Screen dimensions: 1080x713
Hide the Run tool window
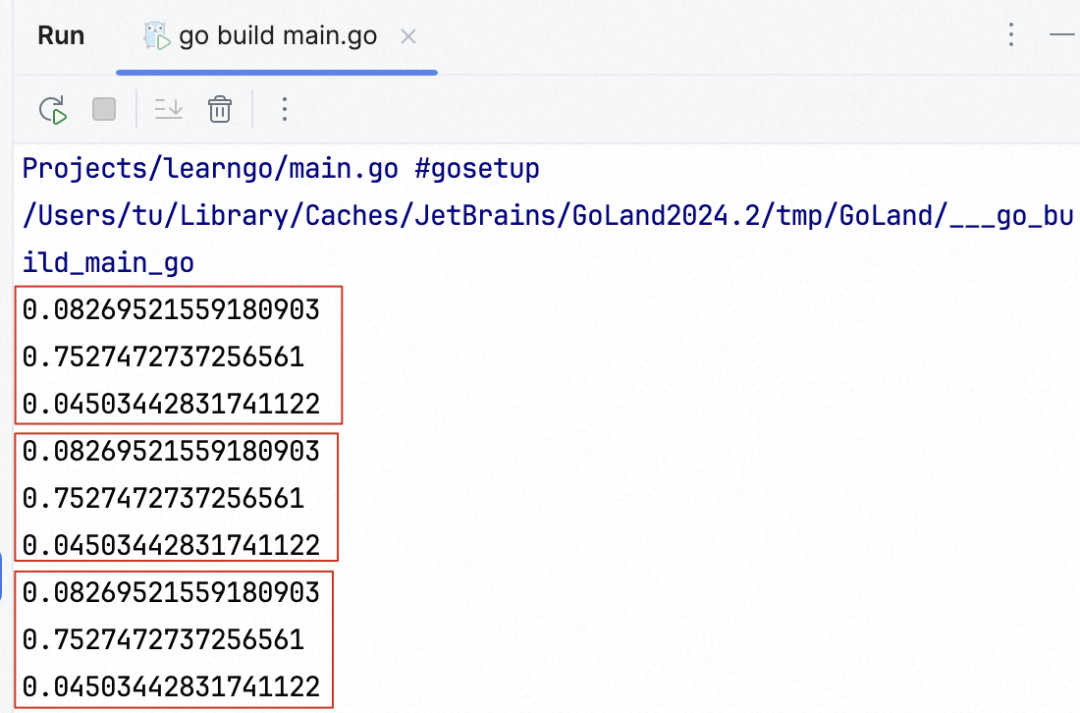1063,34
